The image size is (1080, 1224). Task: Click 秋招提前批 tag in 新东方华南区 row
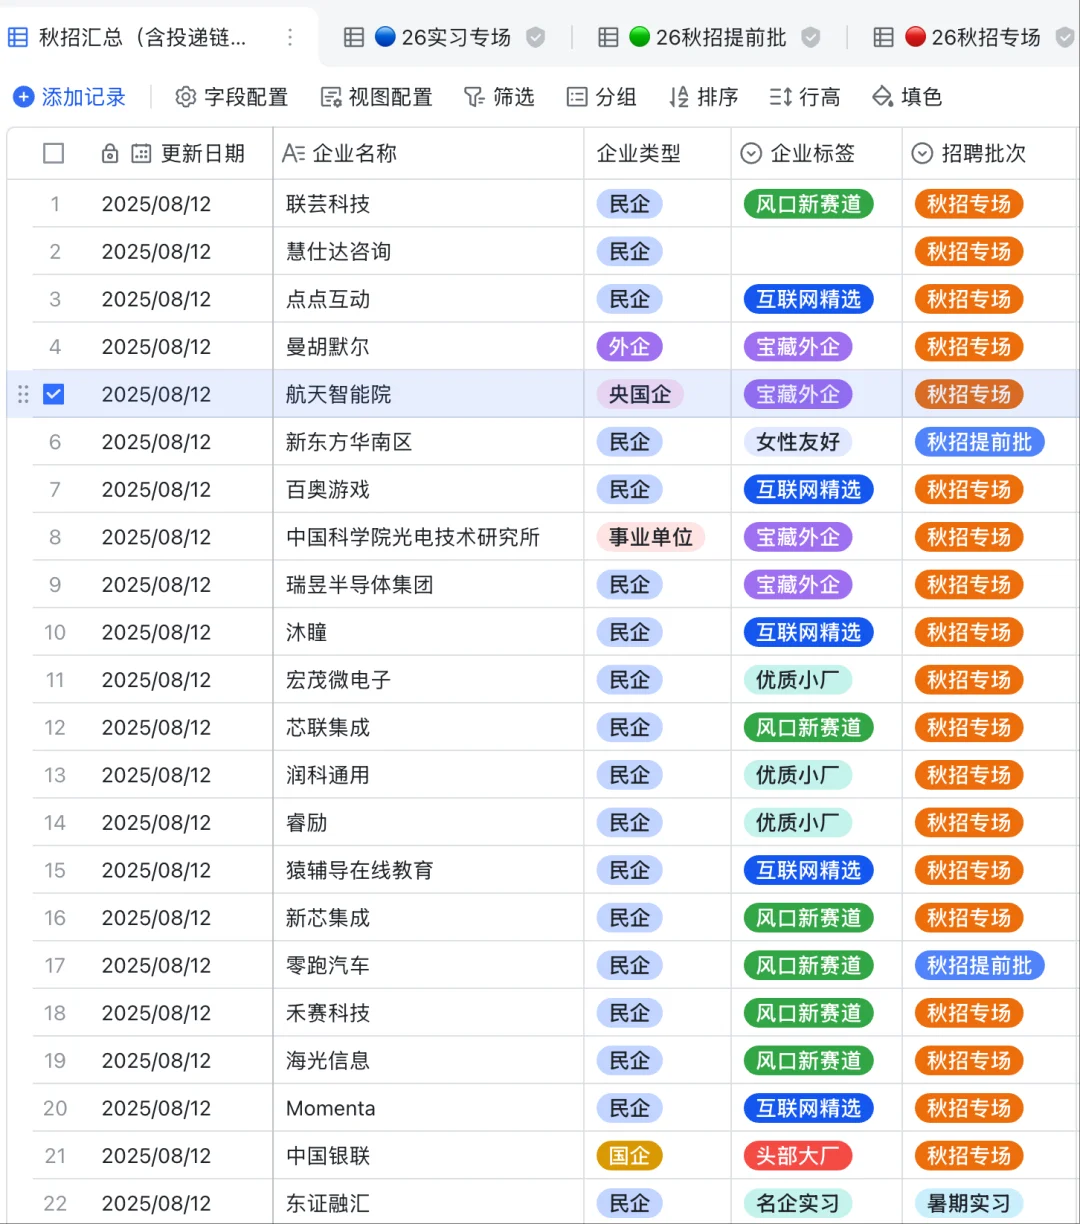click(x=980, y=442)
